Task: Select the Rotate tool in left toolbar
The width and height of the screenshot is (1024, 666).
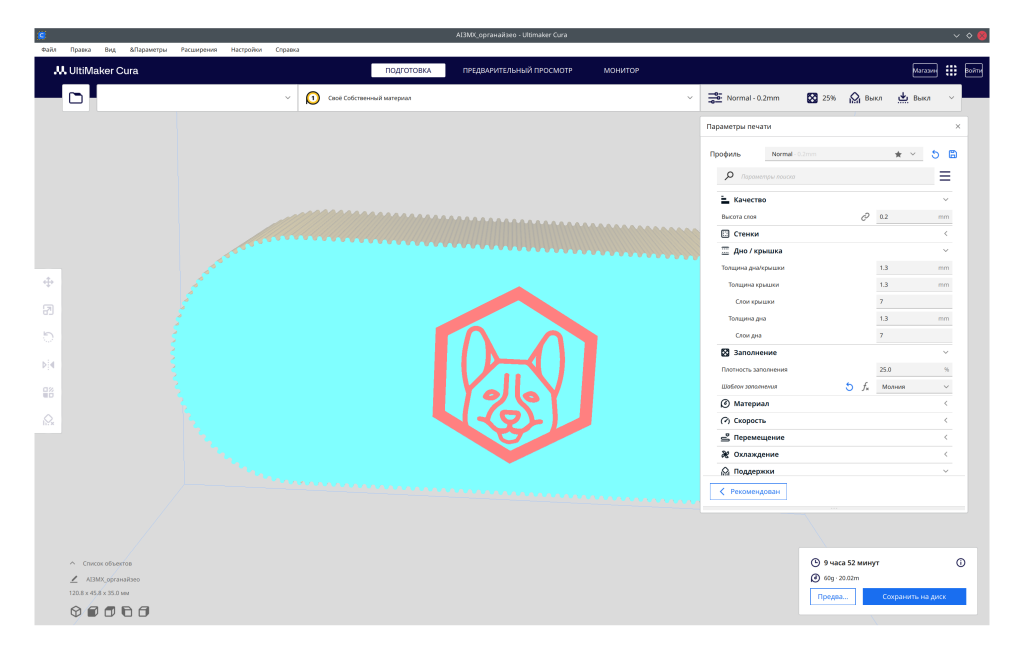Action: point(48,338)
